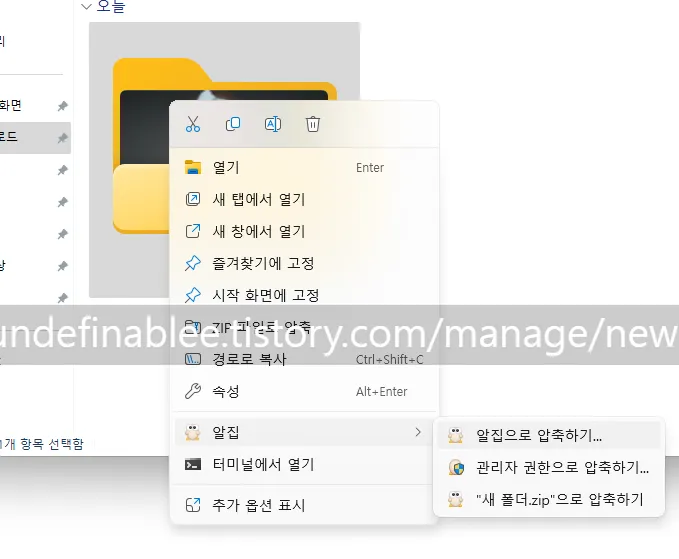
Task: Expand the 알집 submenu arrow
Action: tap(418, 432)
